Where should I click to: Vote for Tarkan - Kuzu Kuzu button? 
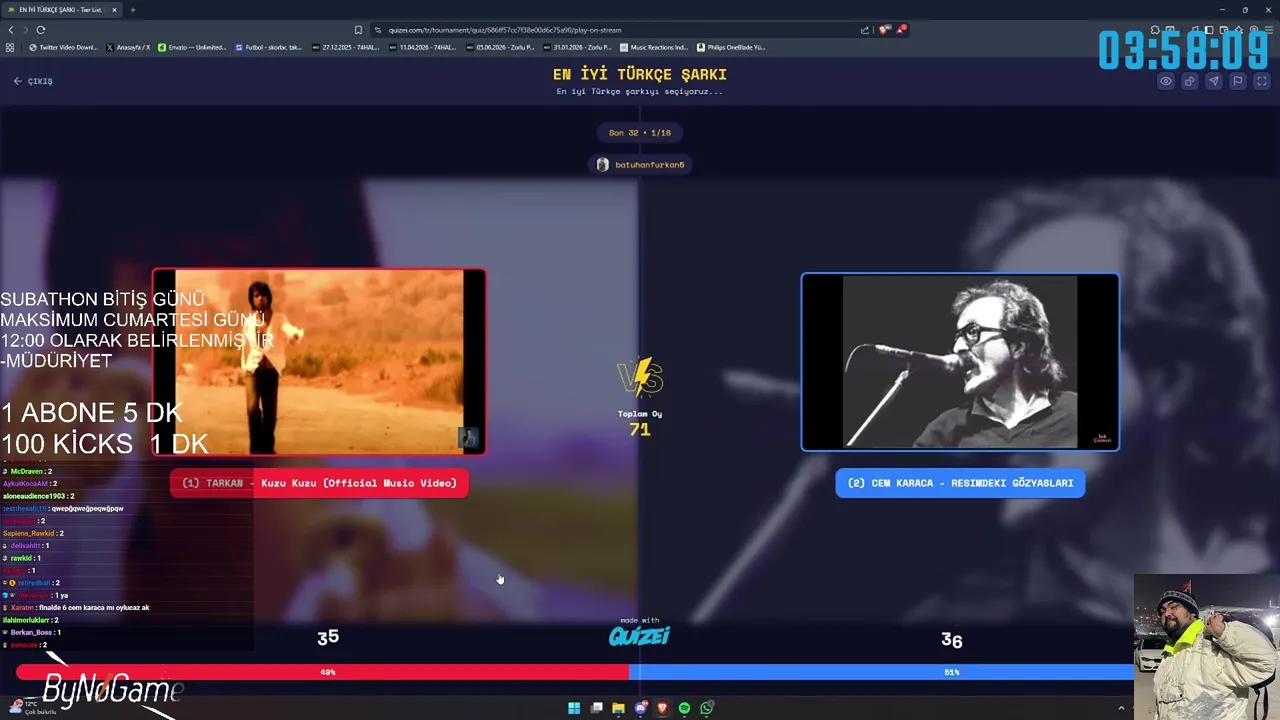(319, 483)
